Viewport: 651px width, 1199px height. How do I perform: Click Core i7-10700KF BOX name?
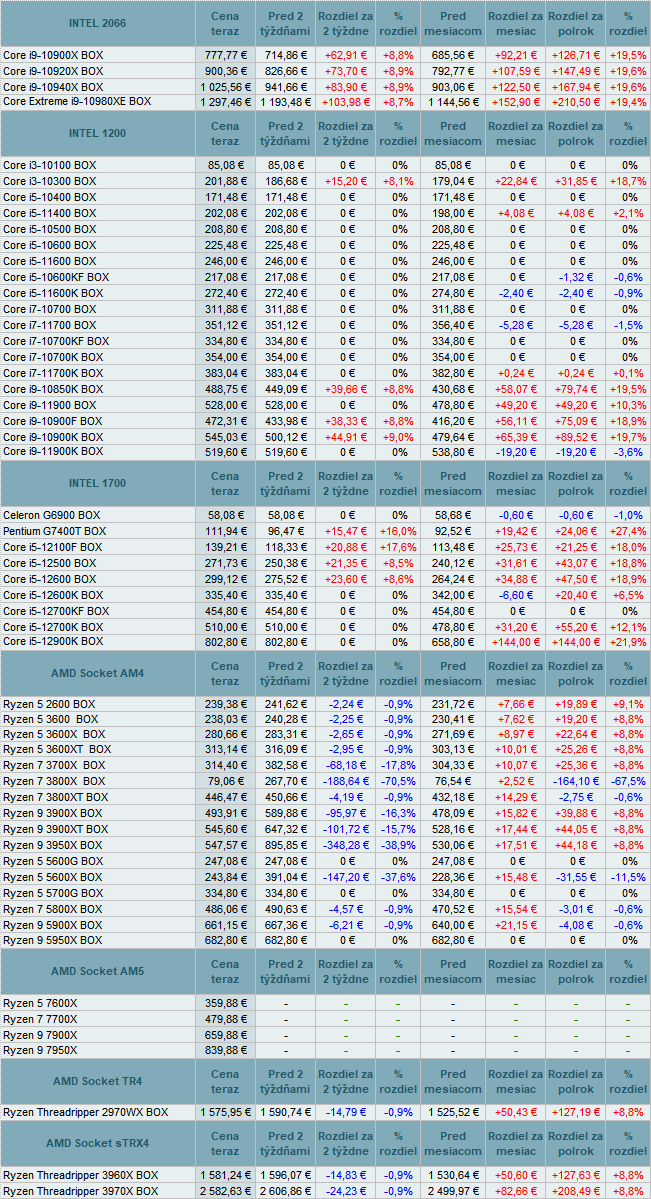click(56, 341)
